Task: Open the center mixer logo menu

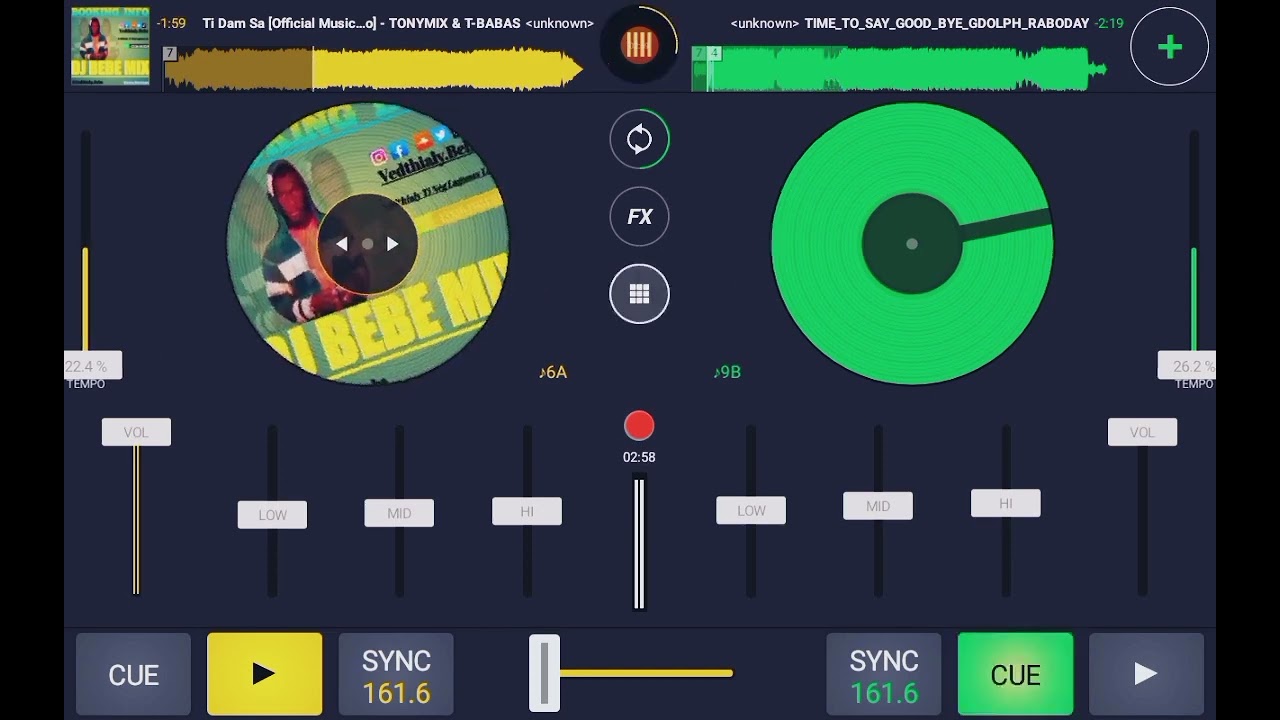Action: click(639, 45)
